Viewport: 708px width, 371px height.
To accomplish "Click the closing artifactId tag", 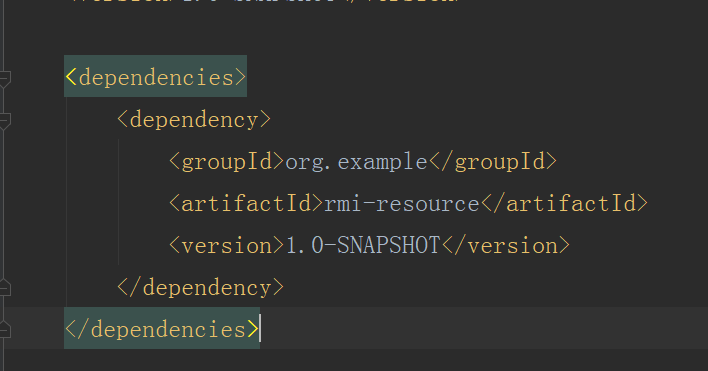I will (x=564, y=203).
